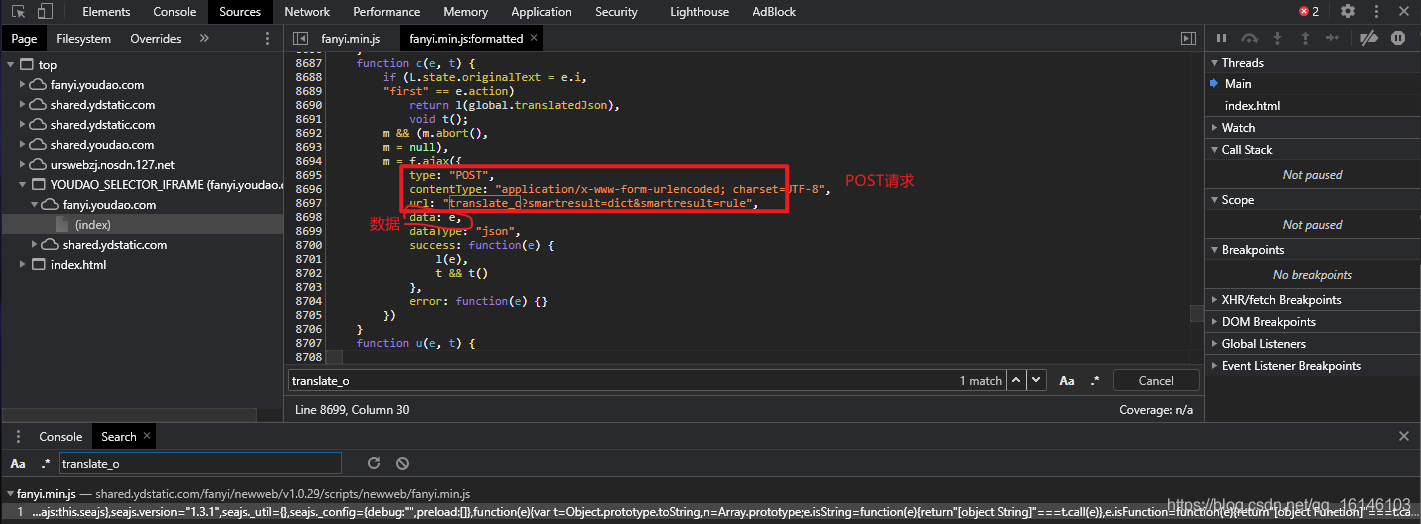Open the drawer three-dot menu
Screen dimensions: 1421x524
click(x=18, y=436)
